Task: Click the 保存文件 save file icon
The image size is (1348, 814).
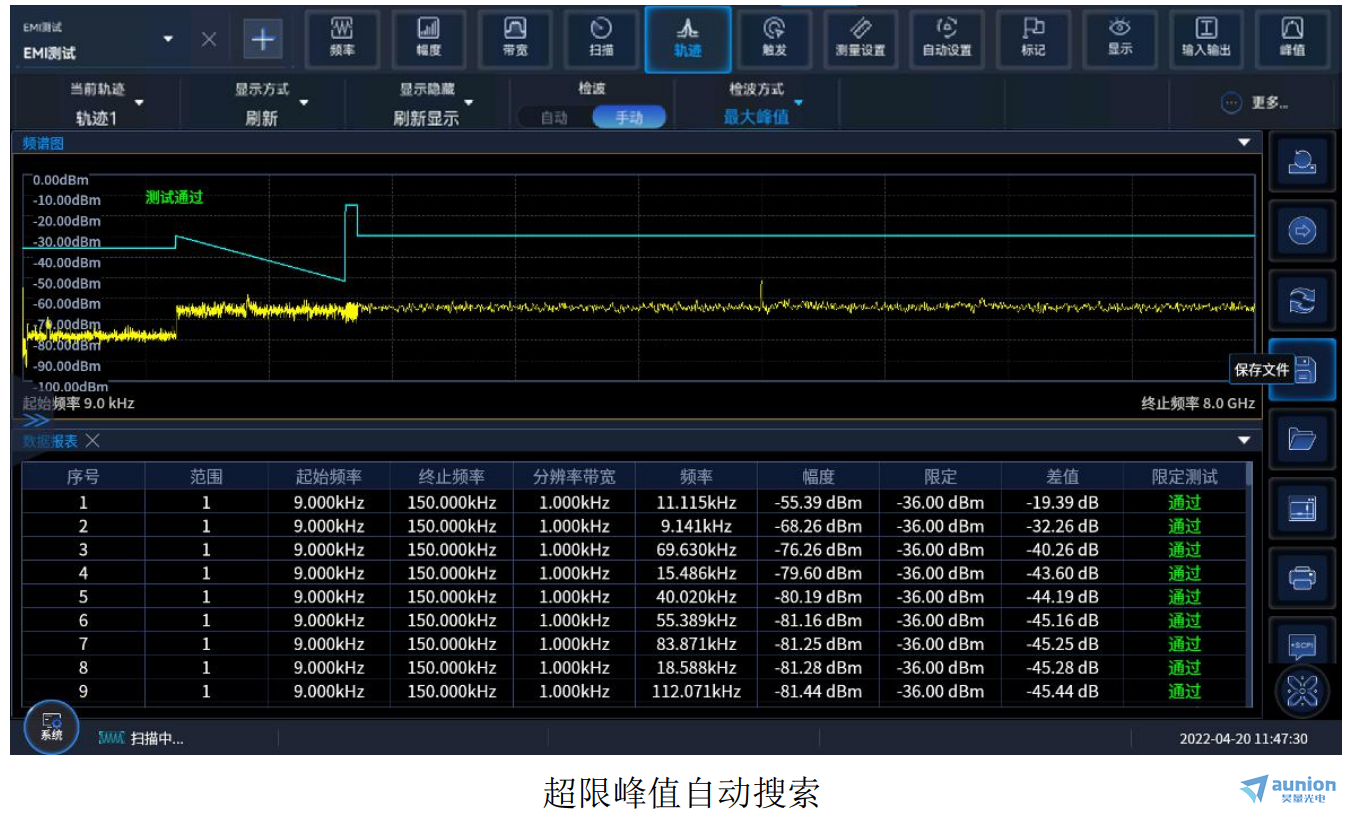Action: point(1302,371)
